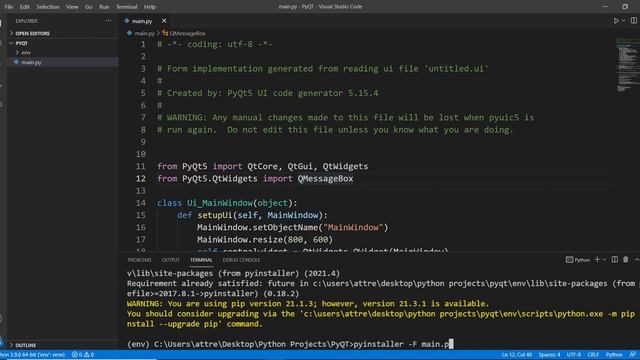Viewport: 640px width, 360px height.
Task: Open the Run menu
Action: [104, 7]
